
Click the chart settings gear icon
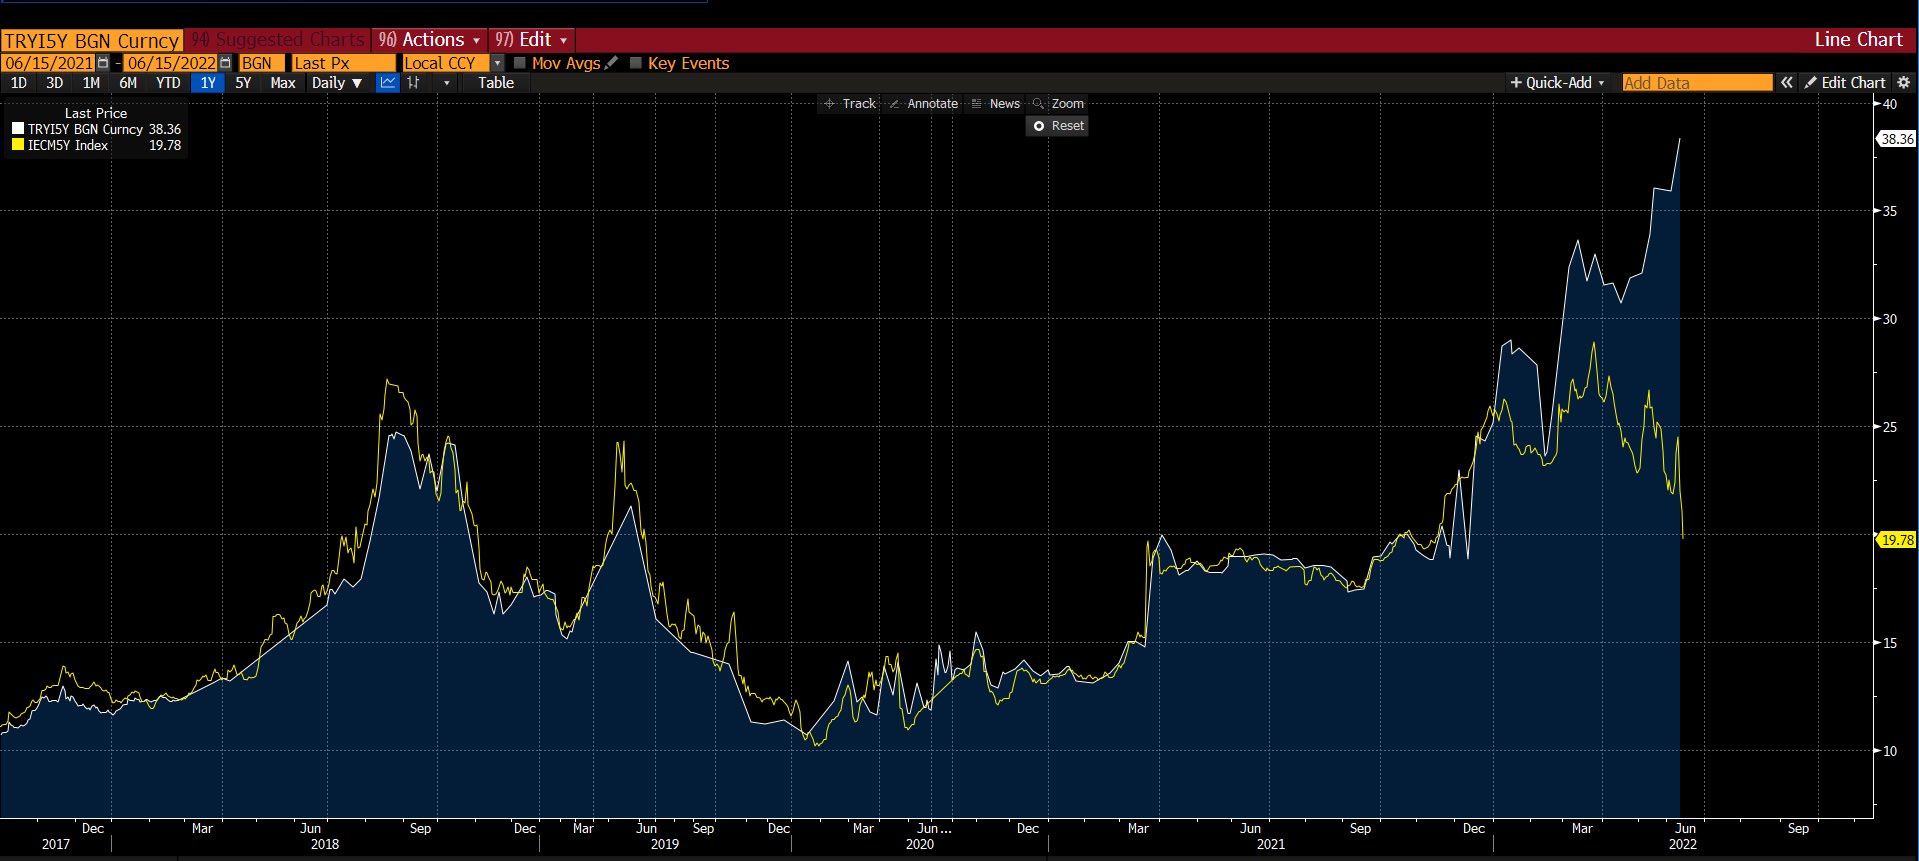click(x=1903, y=83)
